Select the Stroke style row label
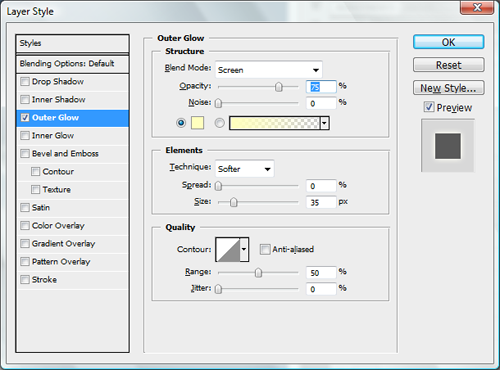500x370 pixels. pyautogui.click(x=44, y=280)
